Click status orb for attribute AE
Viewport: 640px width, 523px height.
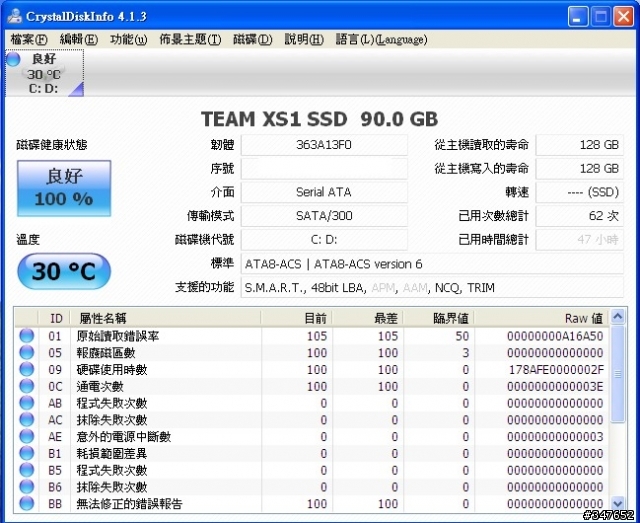click(x=27, y=436)
